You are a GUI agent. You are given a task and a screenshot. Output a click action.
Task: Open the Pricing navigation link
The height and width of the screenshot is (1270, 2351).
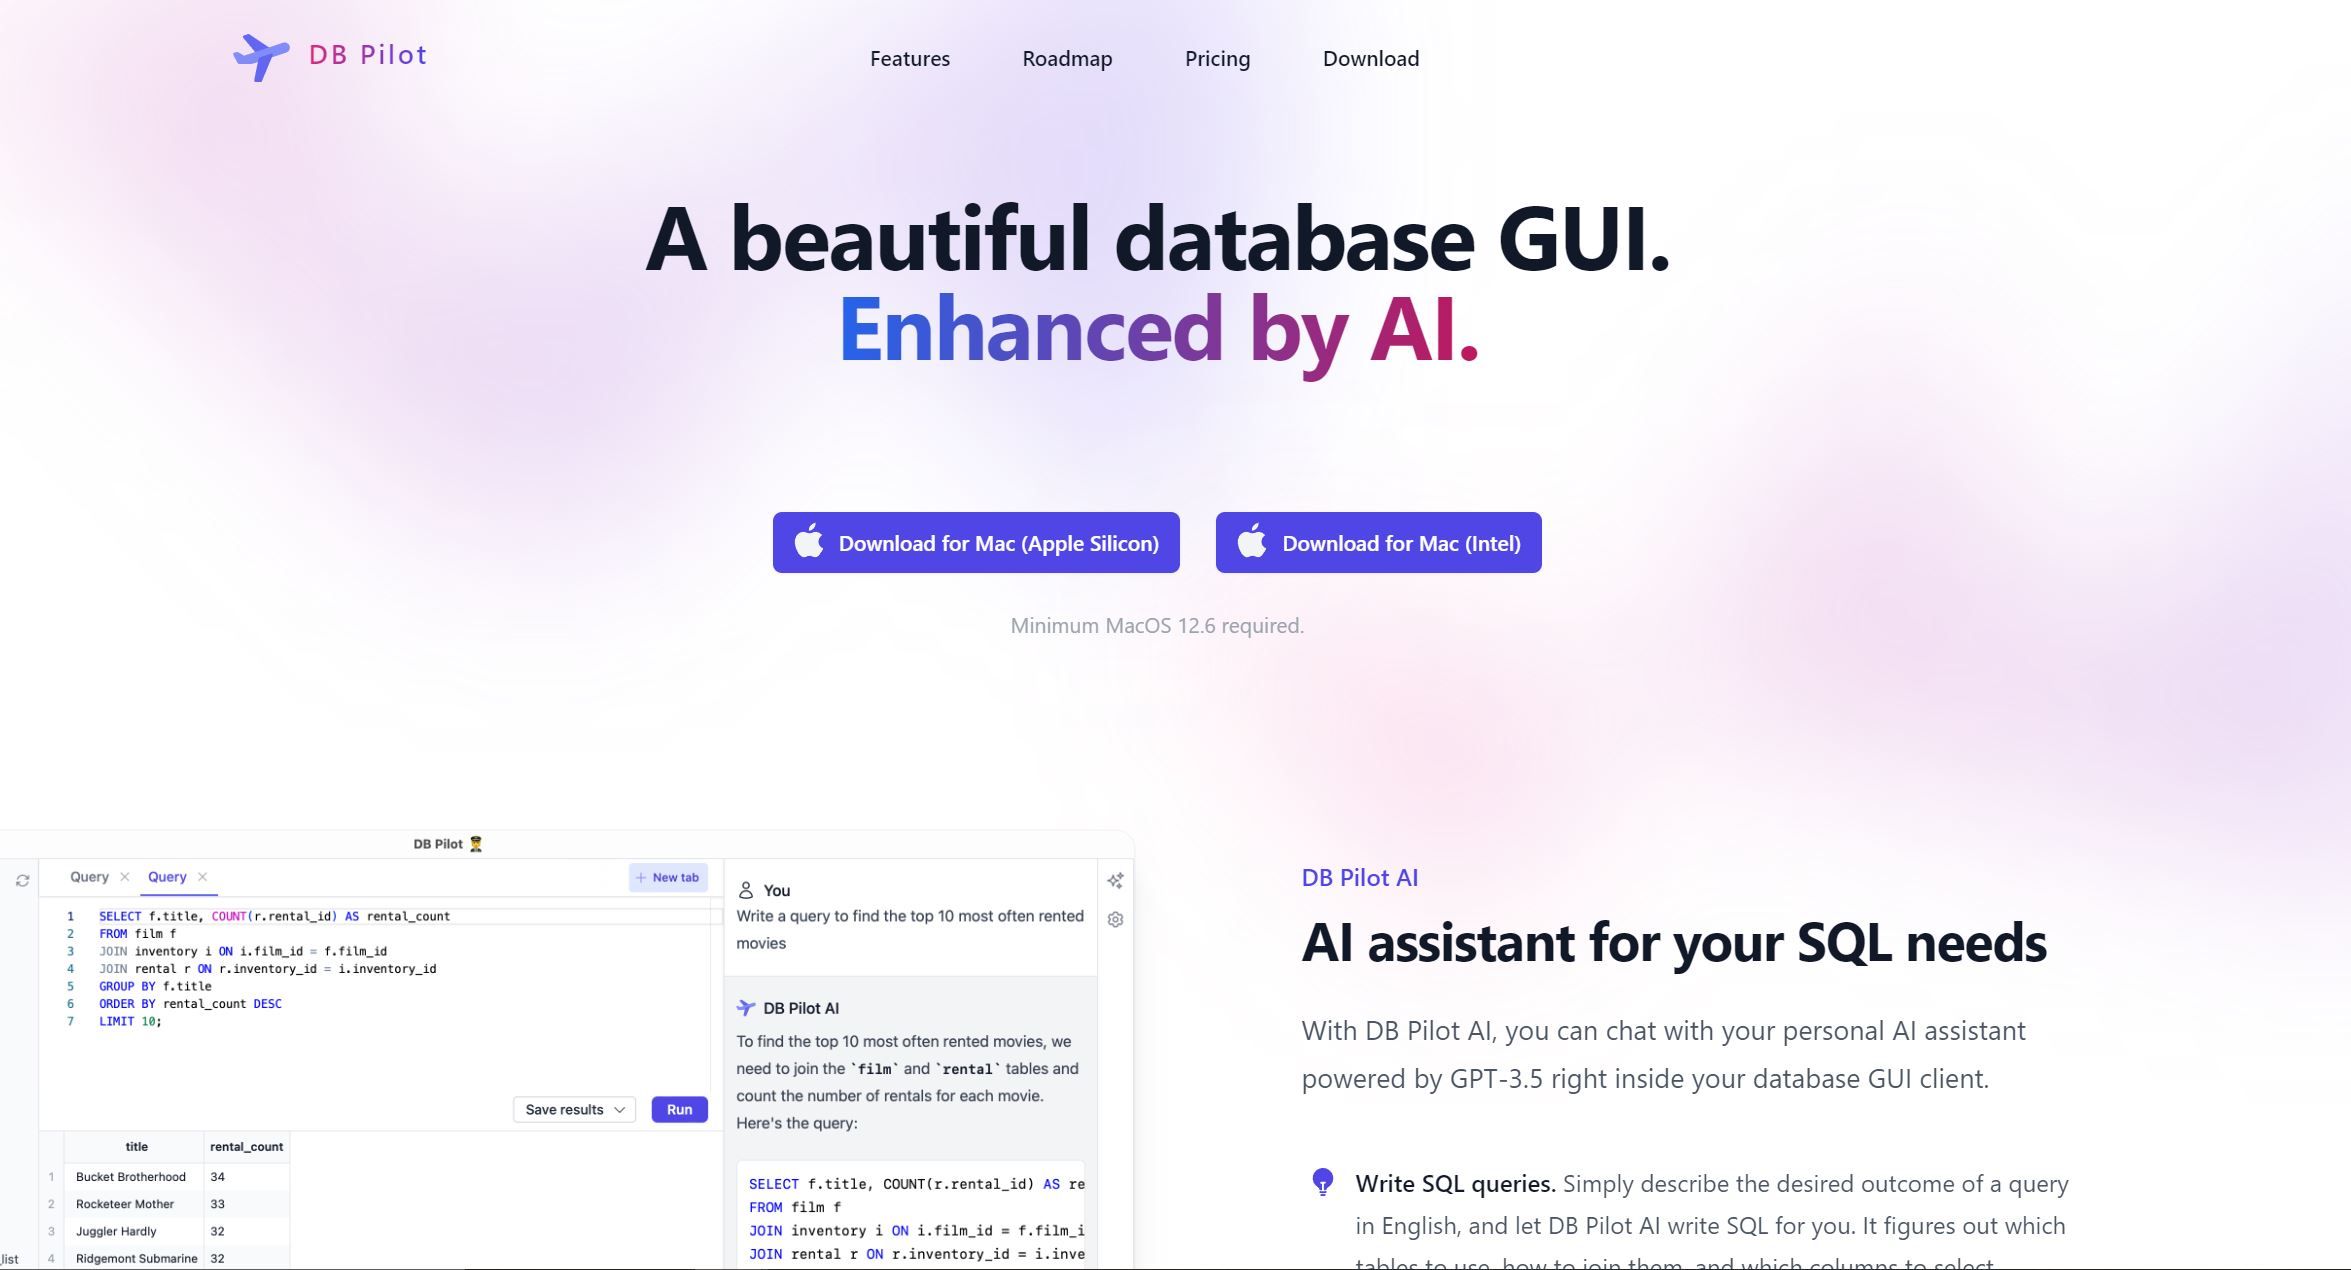coord(1216,58)
